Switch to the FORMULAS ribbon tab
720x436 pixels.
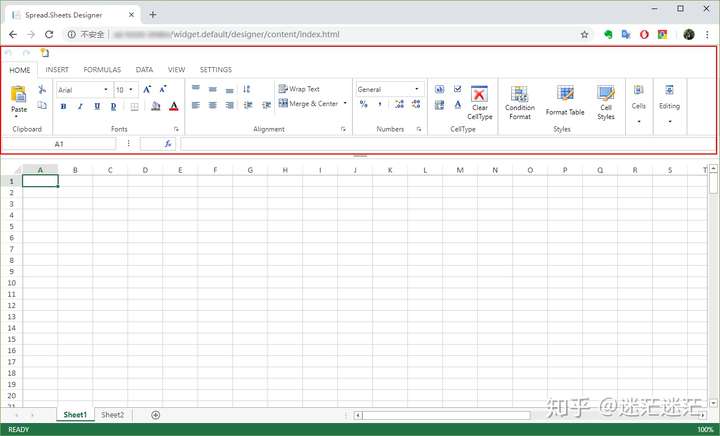point(102,70)
